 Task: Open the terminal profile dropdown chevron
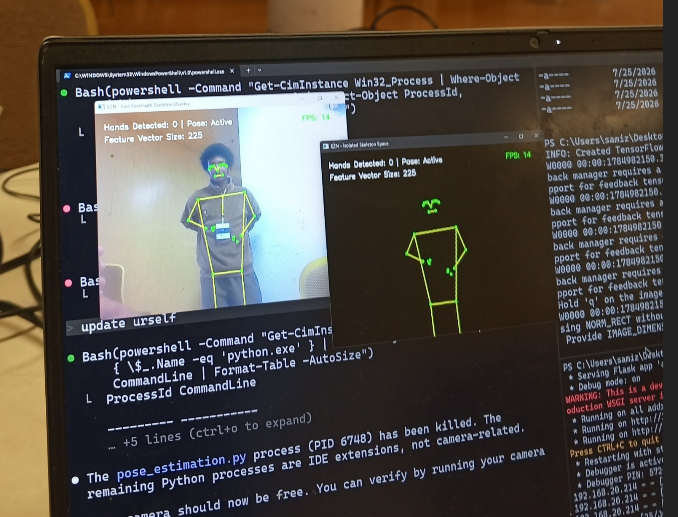[x=259, y=70]
